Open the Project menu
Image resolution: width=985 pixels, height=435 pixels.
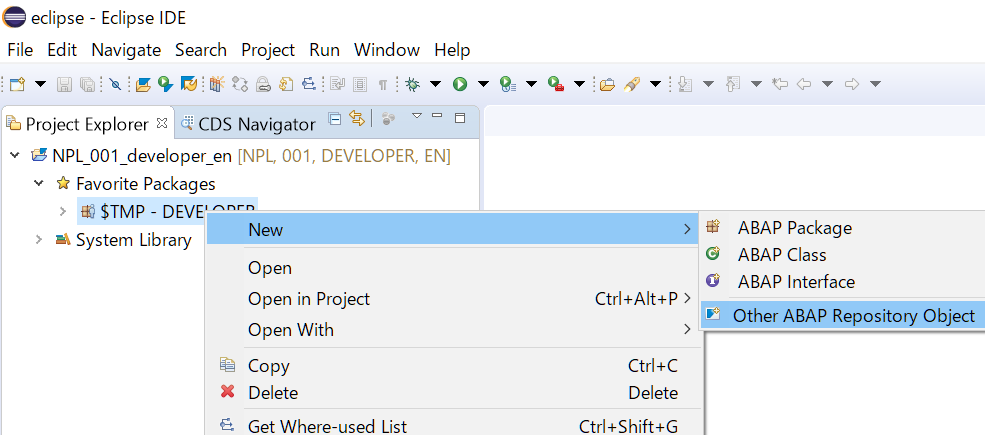click(268, 50)
